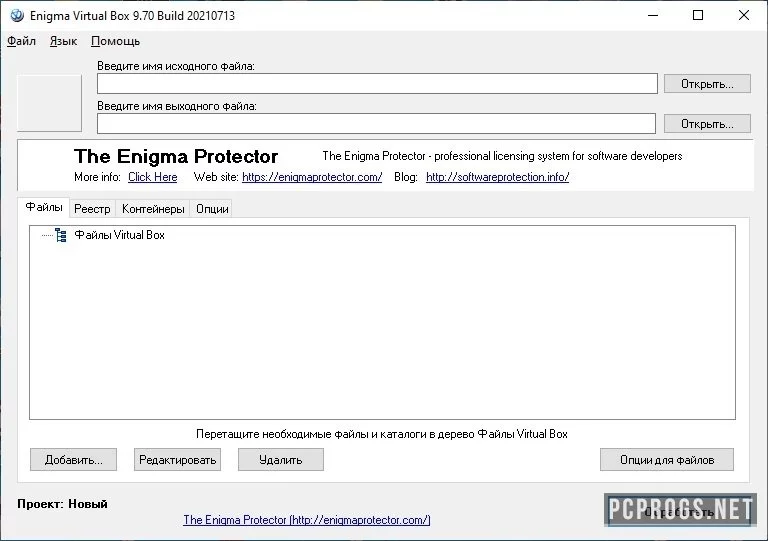
Task: Follow the Click Here more info link
Action: 152,177
